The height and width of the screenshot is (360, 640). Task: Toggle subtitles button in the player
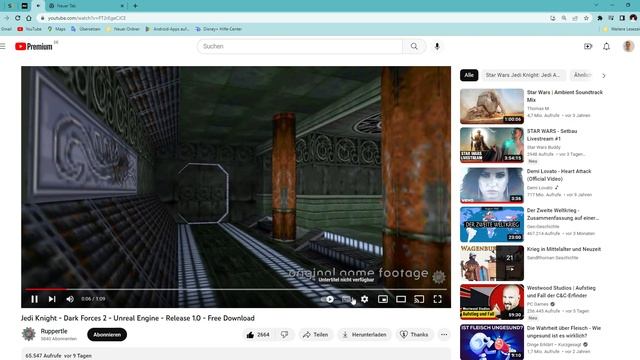(347, 299)
